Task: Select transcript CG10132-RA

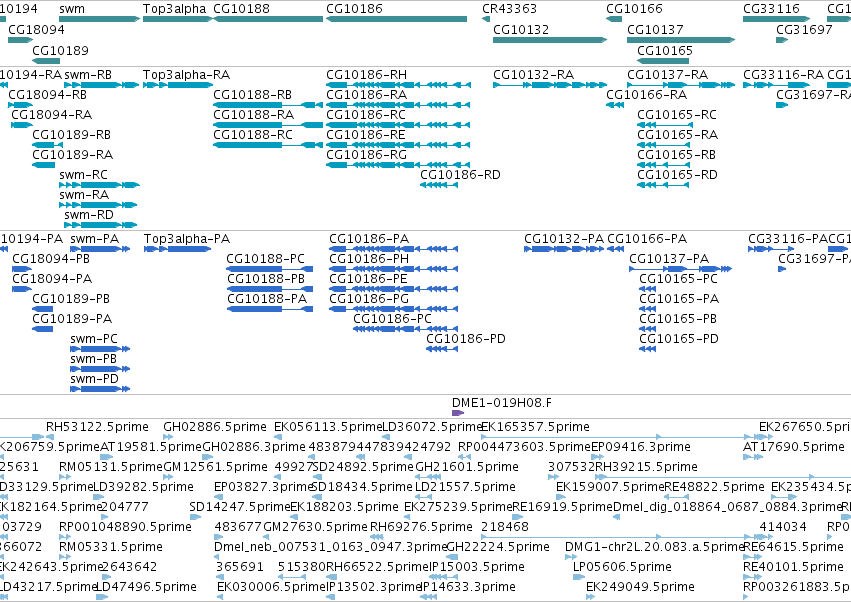Action: 550,85
